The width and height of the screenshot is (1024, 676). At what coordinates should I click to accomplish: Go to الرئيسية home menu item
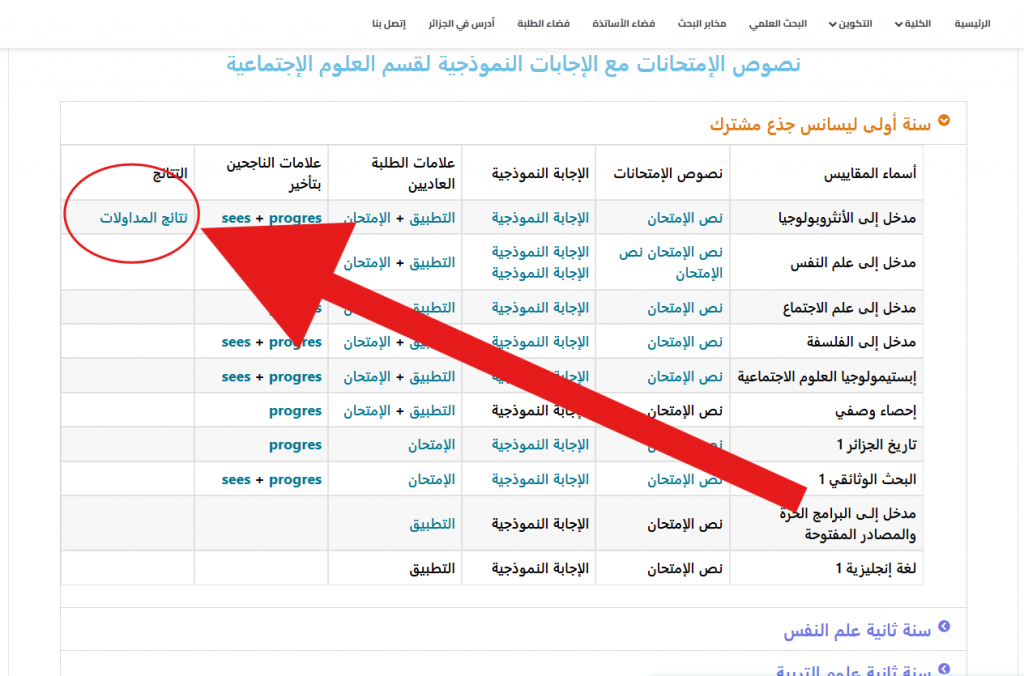[x=972, y=23]
